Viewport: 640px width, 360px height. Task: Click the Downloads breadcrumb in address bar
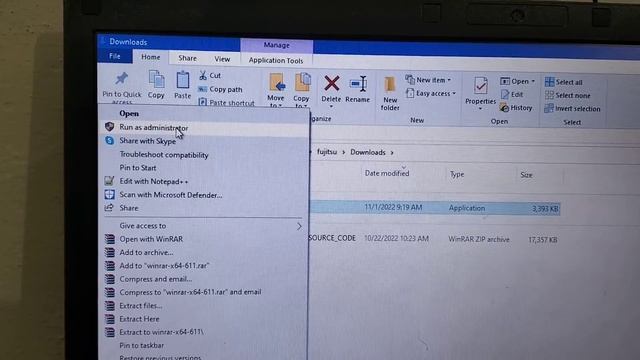click(x=368, y=152)
